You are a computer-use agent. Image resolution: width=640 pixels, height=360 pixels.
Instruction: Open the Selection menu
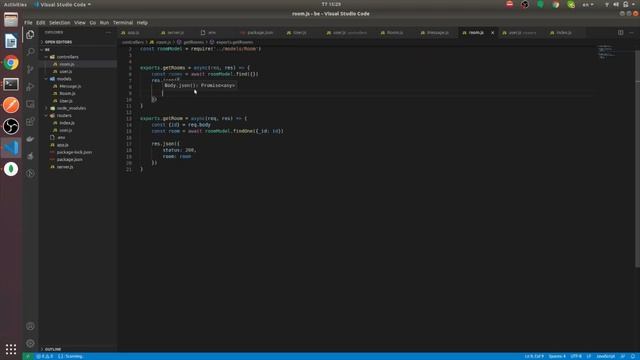60,22
